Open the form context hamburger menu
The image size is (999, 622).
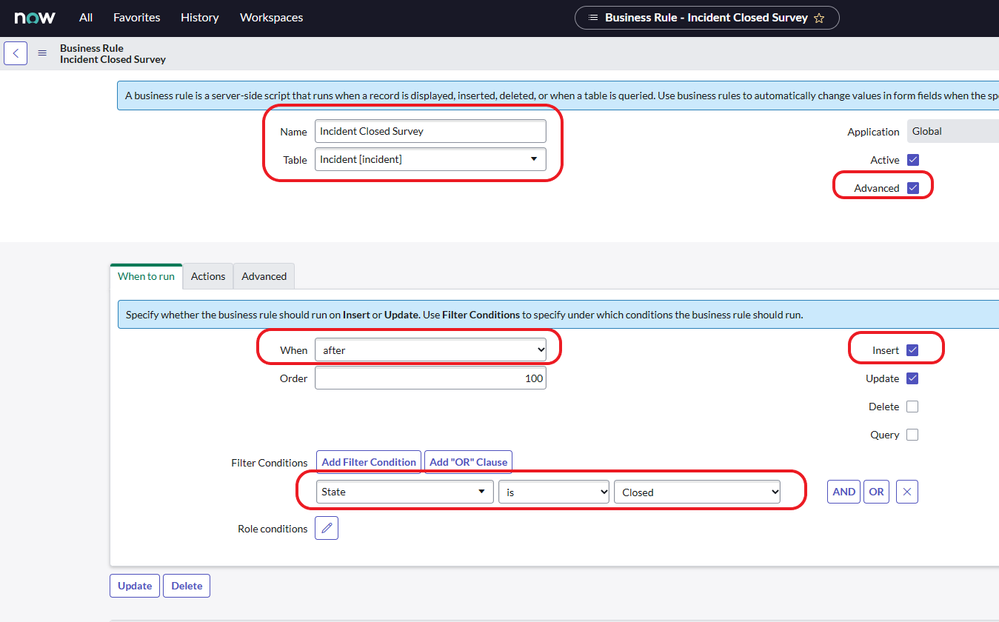[x=42, y=53]
